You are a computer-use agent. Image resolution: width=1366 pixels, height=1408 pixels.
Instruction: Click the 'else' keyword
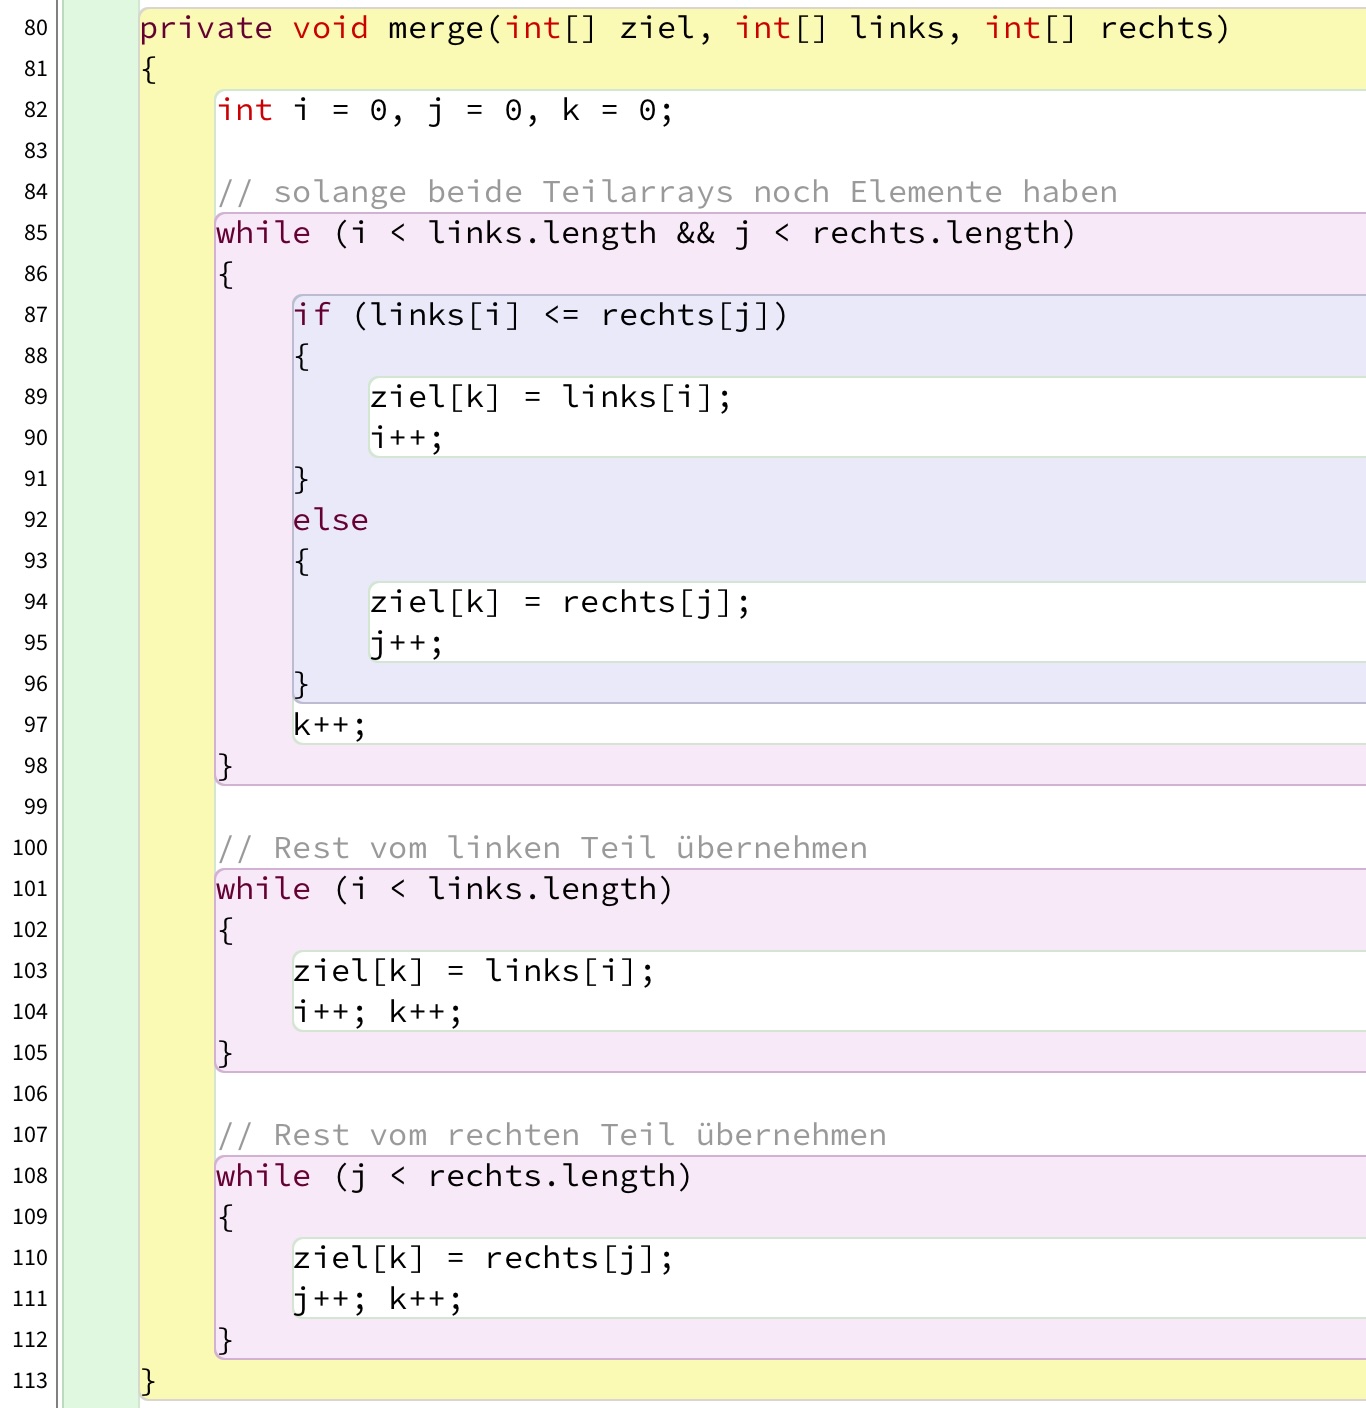(330, 520)
